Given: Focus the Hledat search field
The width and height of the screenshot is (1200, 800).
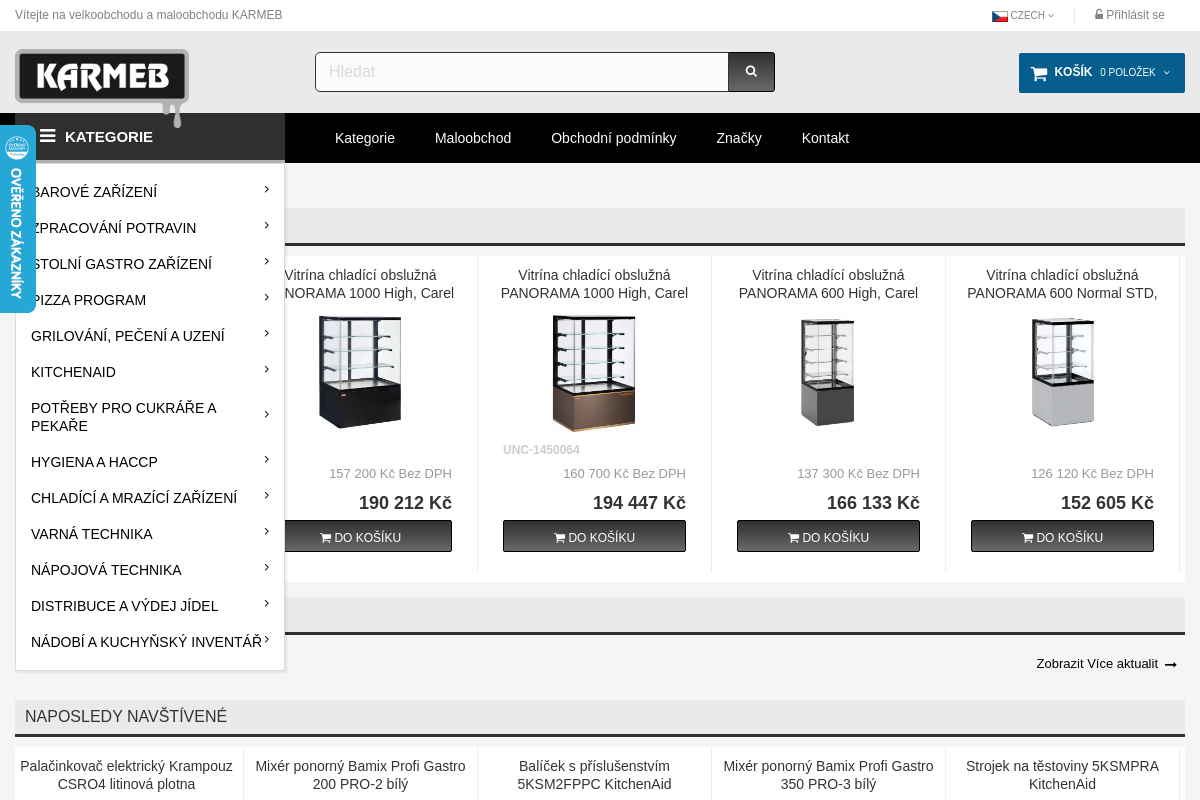Looking at the screenshot, I should pyautogui.click(x=522, y=72).
